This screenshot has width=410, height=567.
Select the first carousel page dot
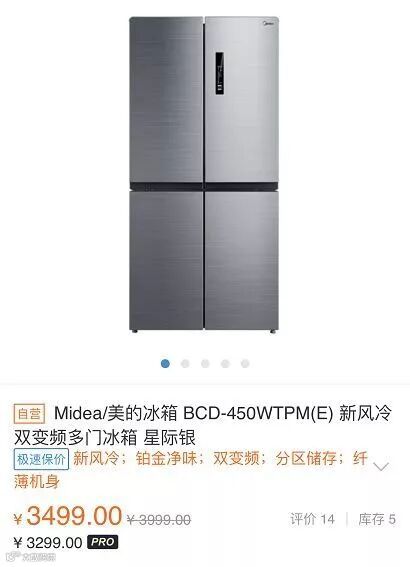[x=165, y=363]
